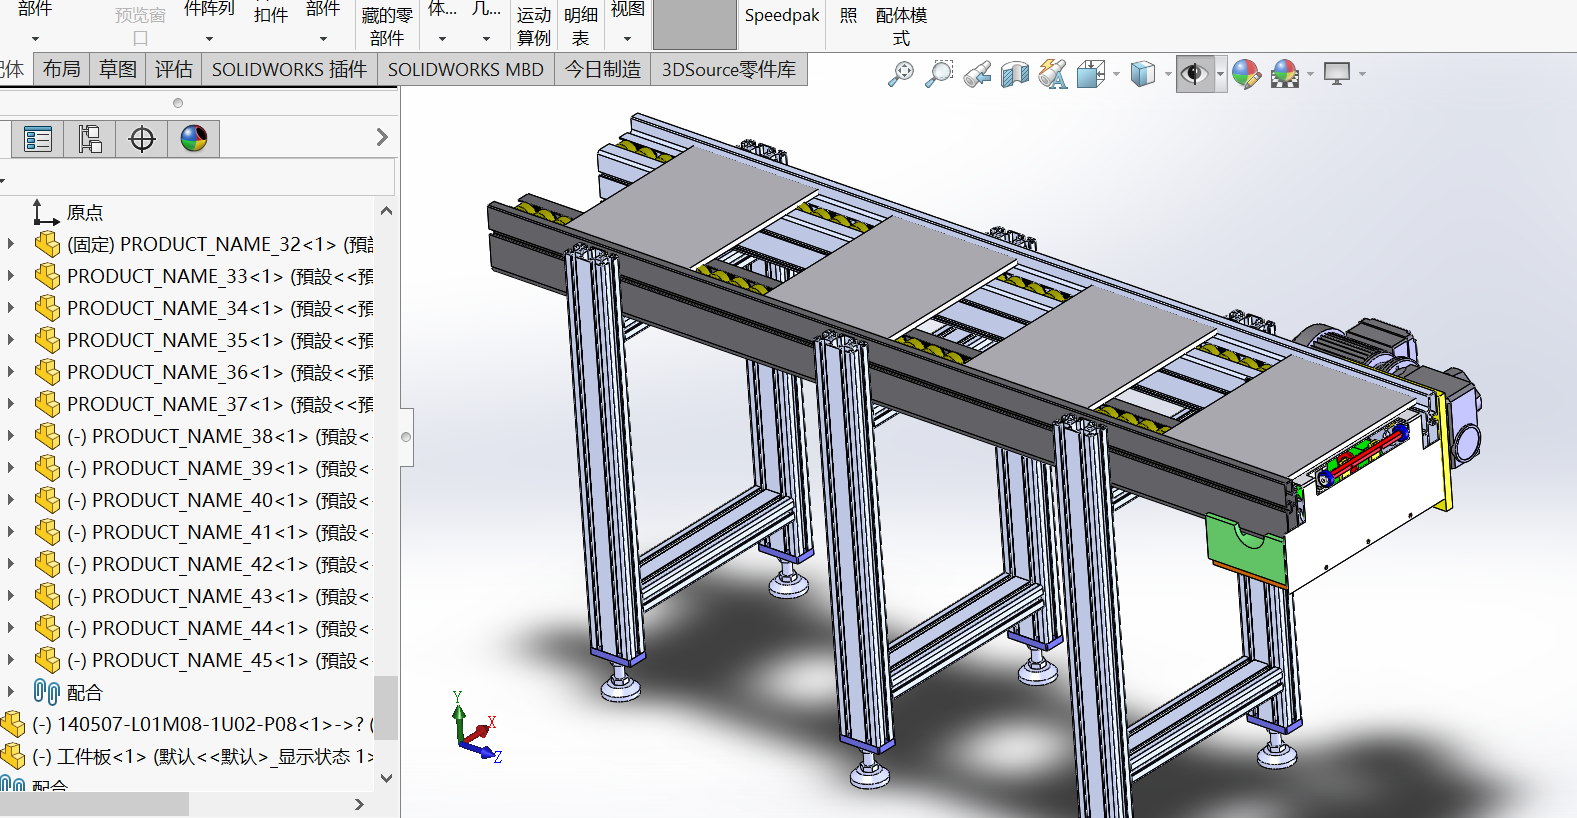1577x818 pixels.
Task: Switch to the ConfigurationManager tab icon
Action: click(90, 139)
